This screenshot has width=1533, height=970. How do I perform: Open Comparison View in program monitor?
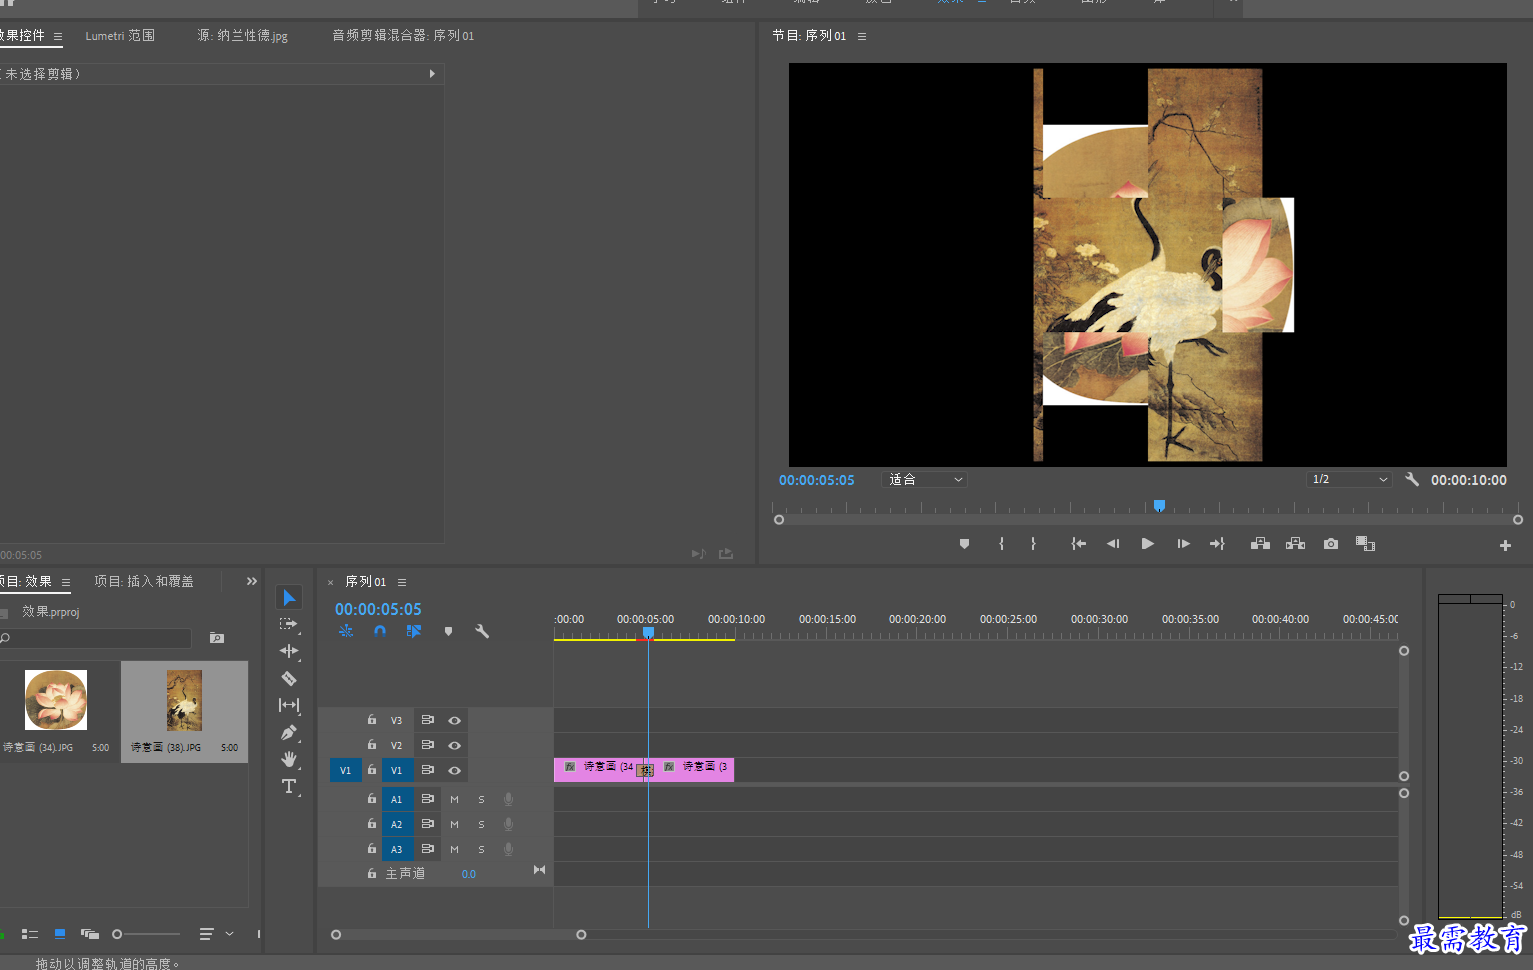tap(1365, 544)
